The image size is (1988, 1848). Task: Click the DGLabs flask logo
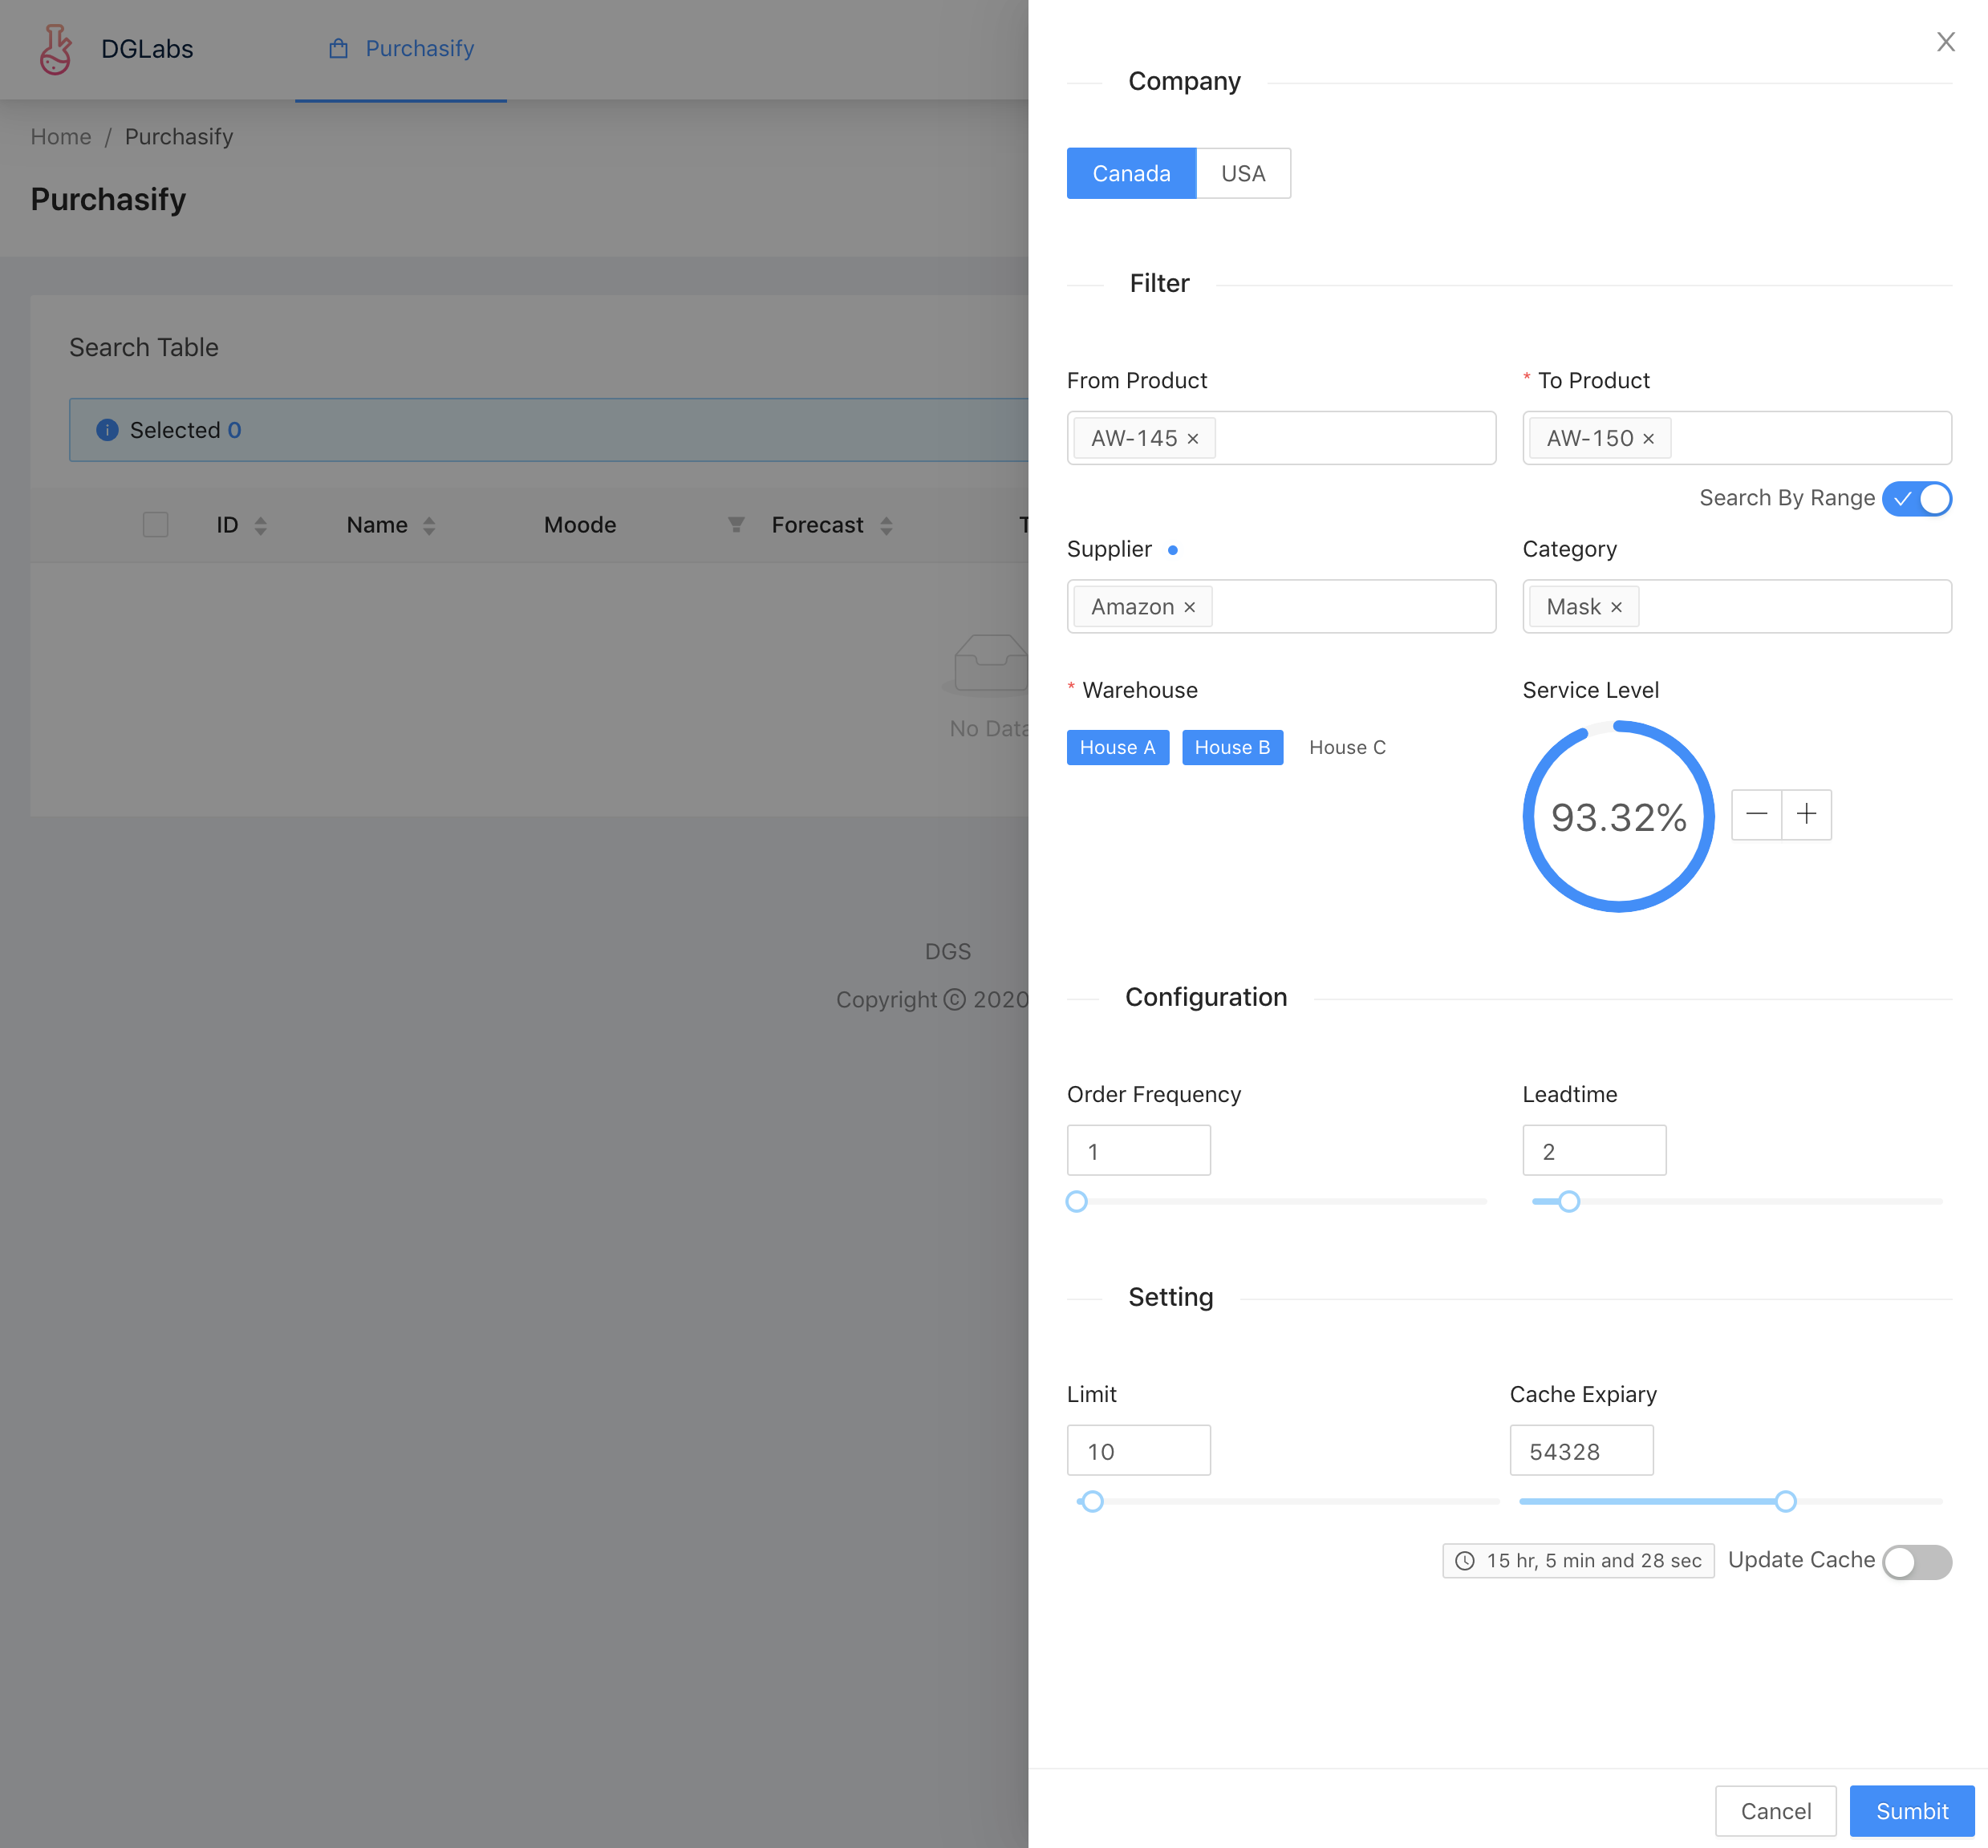[55, 49]
